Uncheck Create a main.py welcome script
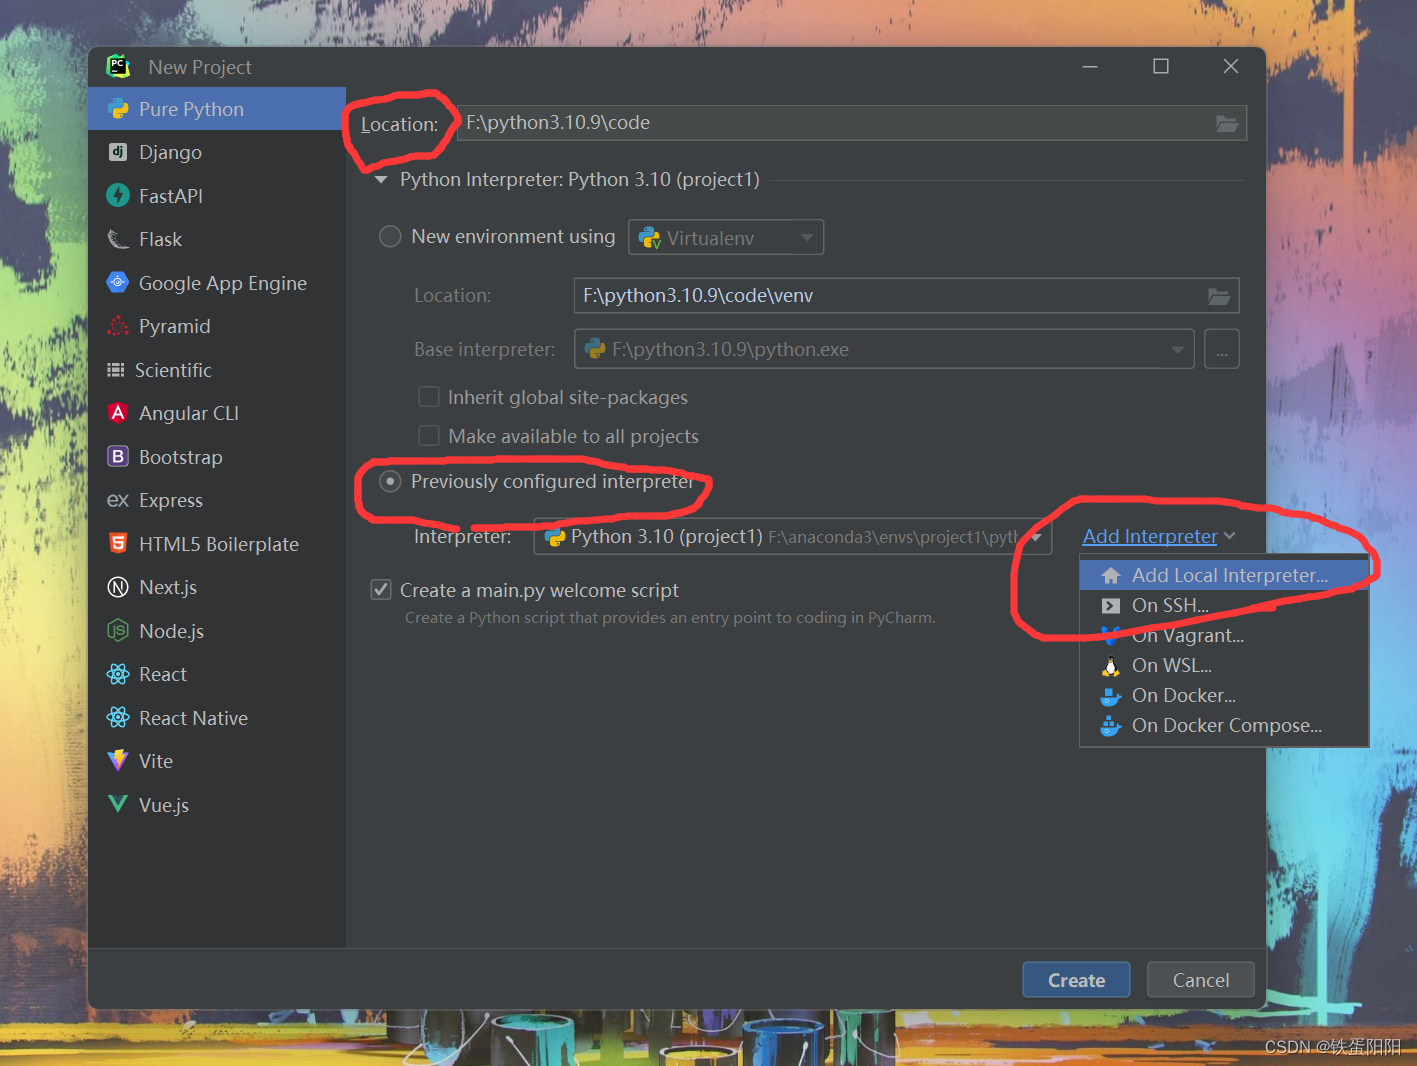 pyautogui.click(x=381, y=590)
